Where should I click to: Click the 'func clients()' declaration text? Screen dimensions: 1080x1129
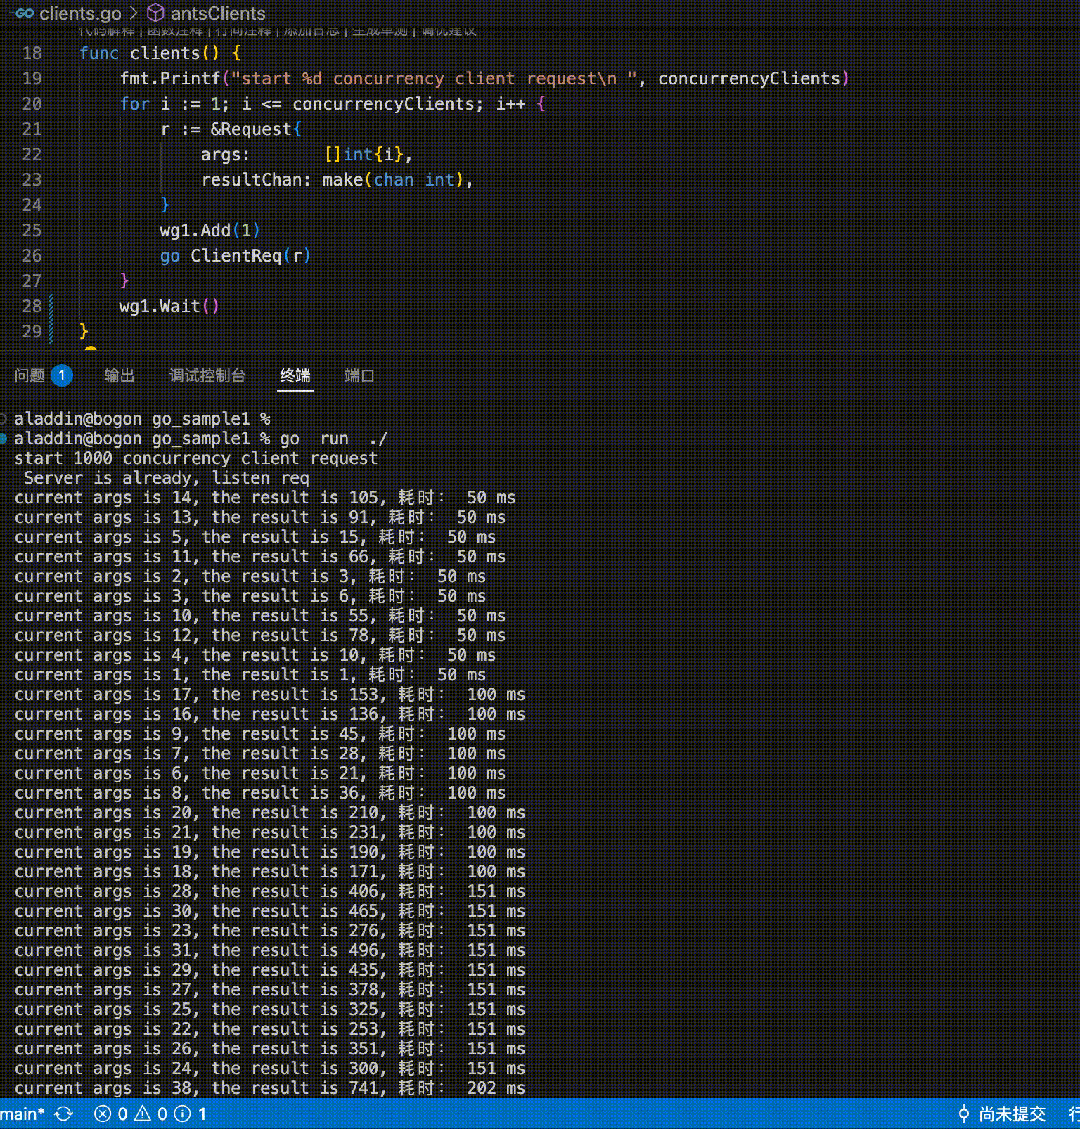click(149, 53)
